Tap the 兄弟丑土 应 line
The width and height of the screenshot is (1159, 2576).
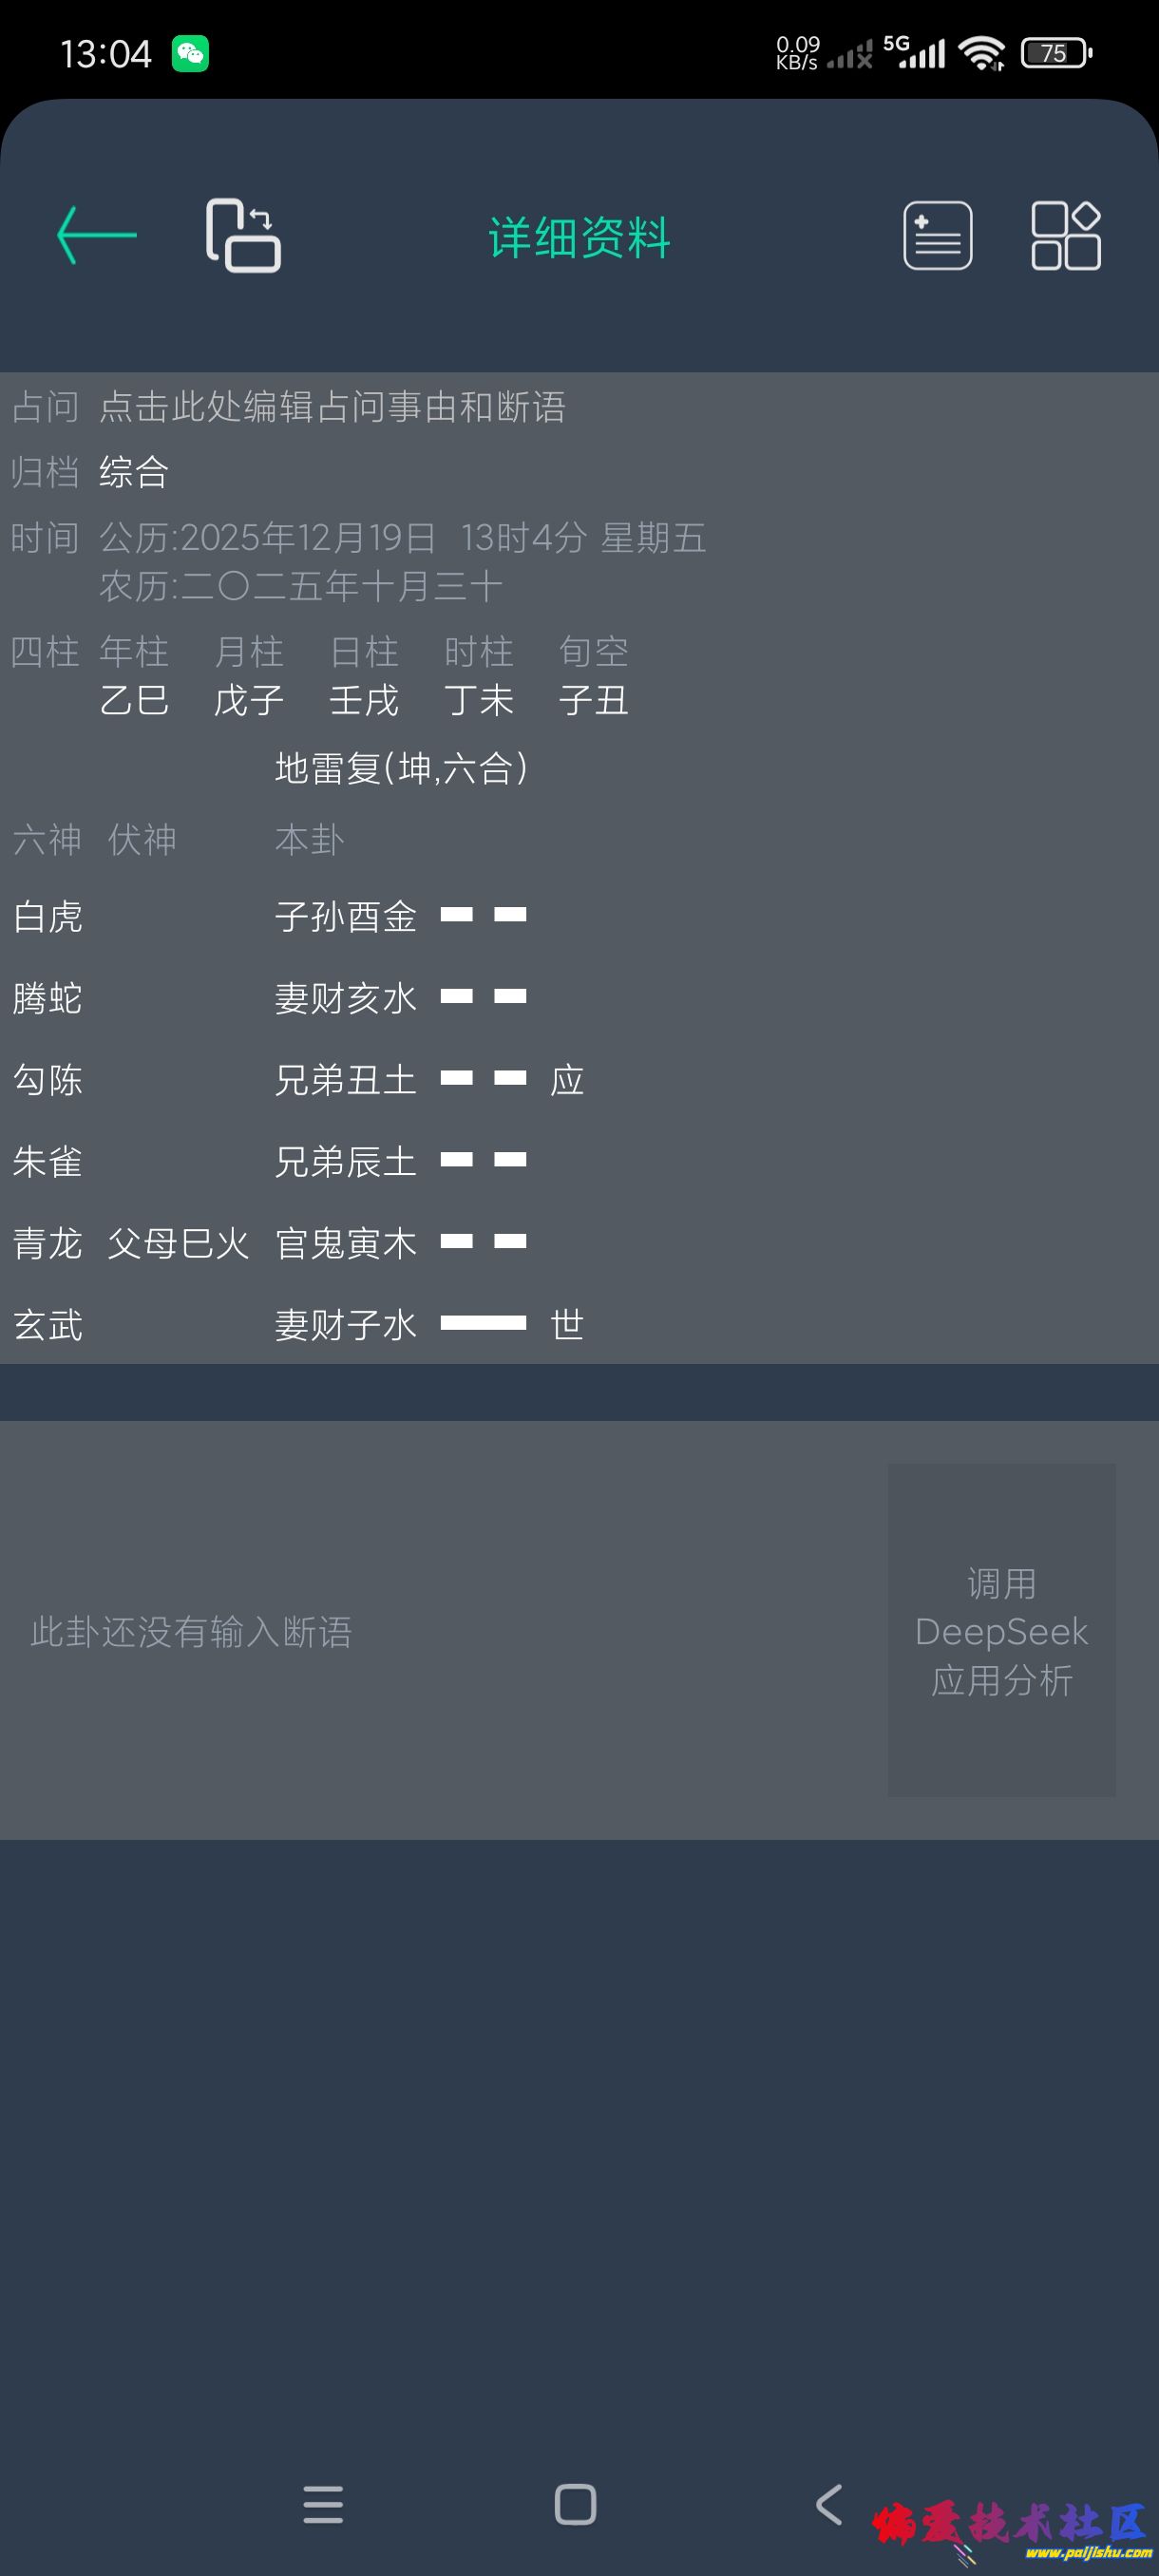(430, 1080)
